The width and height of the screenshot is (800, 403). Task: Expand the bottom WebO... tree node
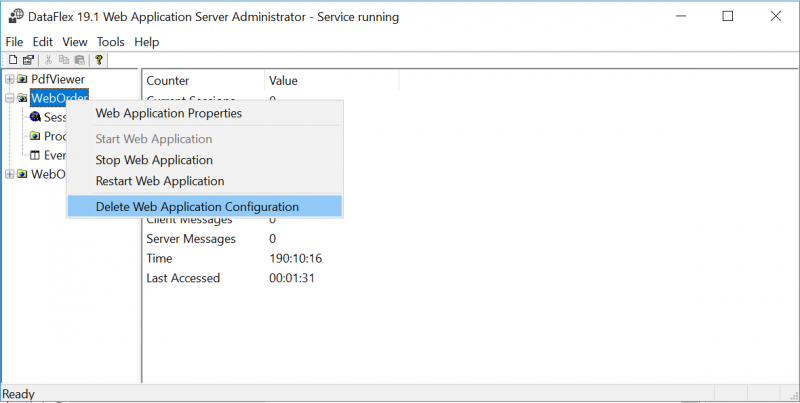pos(9,174)
